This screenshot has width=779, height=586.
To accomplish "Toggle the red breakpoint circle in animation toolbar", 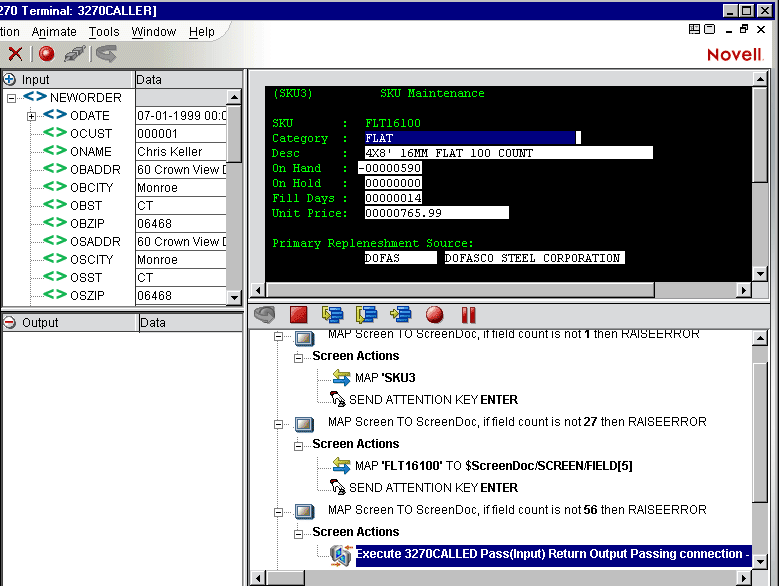I will point(434,315).
